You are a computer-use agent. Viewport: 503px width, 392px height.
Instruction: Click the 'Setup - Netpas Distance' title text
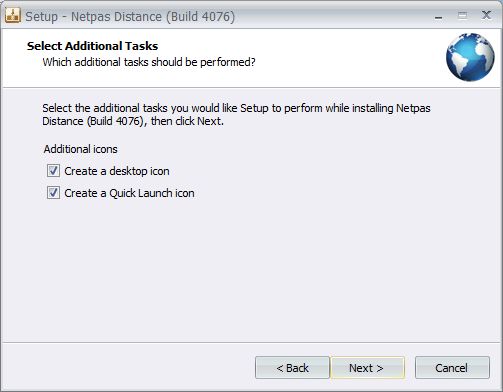(x=130, y=16)
